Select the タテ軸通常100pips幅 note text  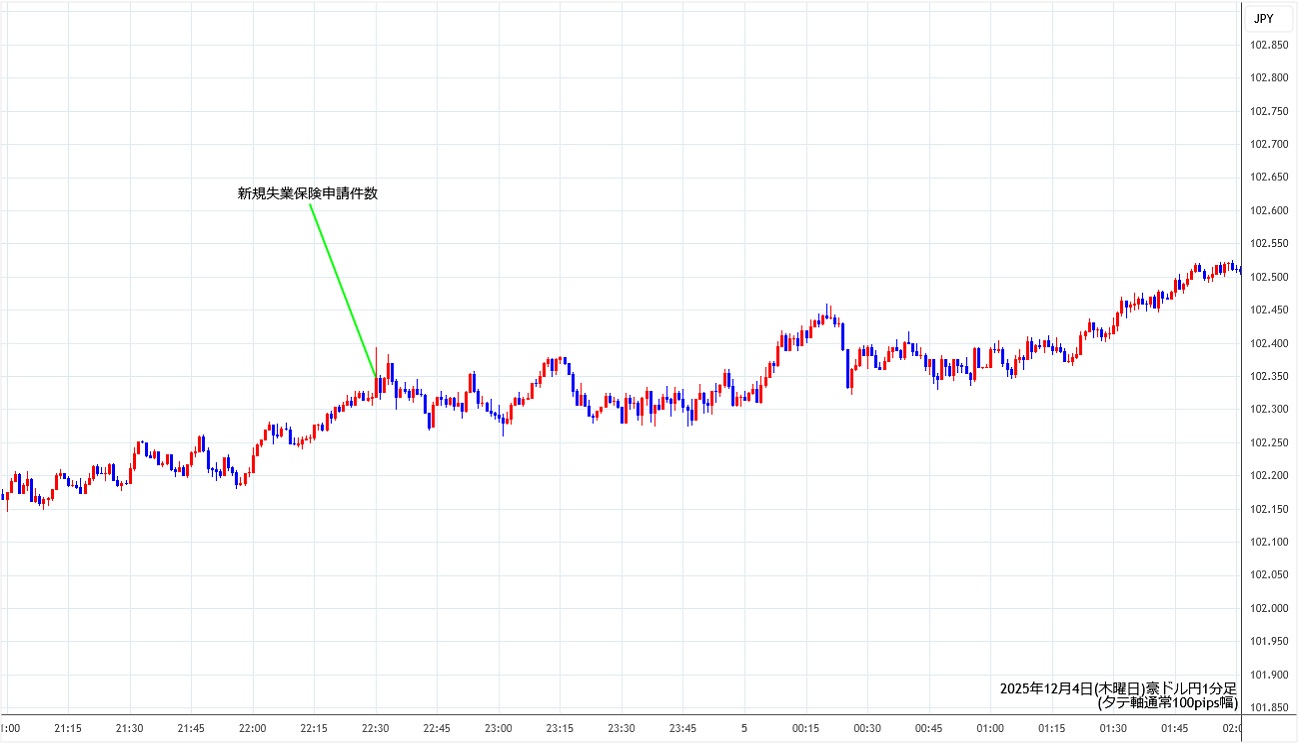[x=1167, y=703]
